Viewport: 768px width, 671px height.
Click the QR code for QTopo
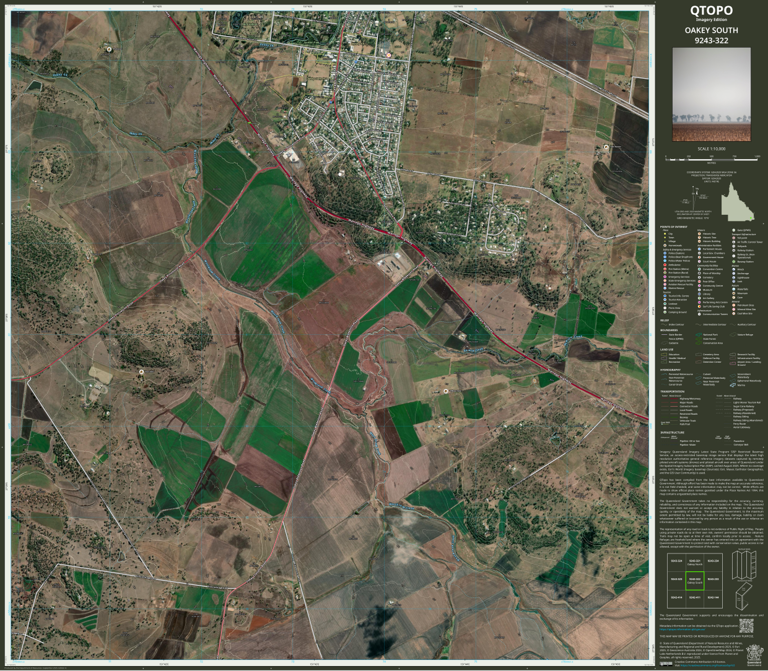click(x=745, y=625)
